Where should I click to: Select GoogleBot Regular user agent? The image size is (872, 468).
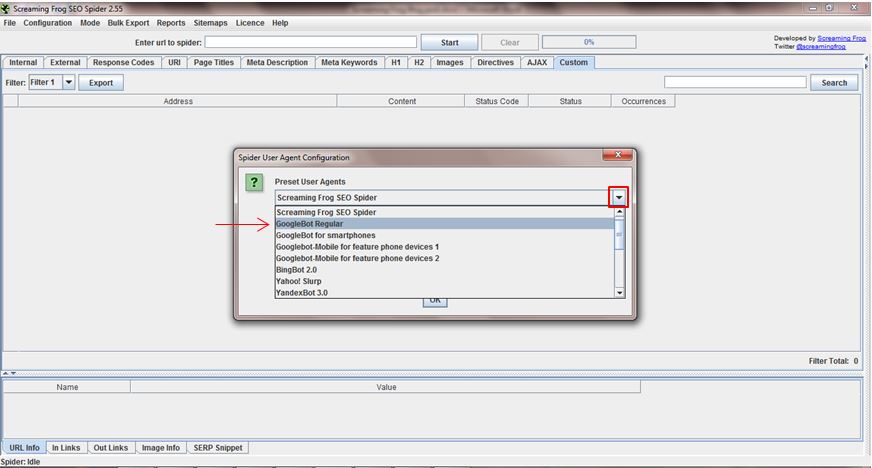point(445,224)
